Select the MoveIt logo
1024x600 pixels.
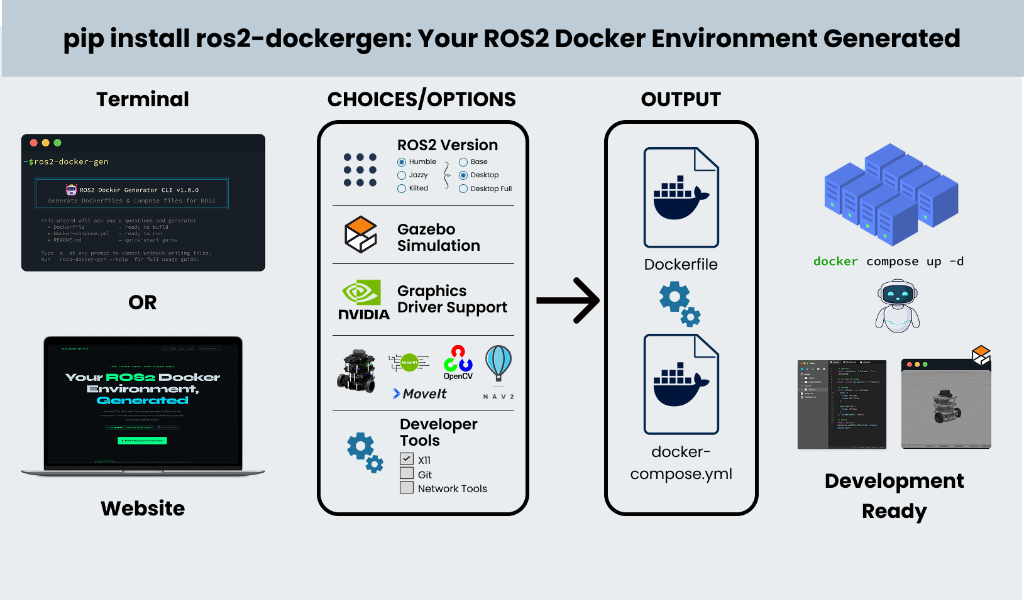(419, 393)
